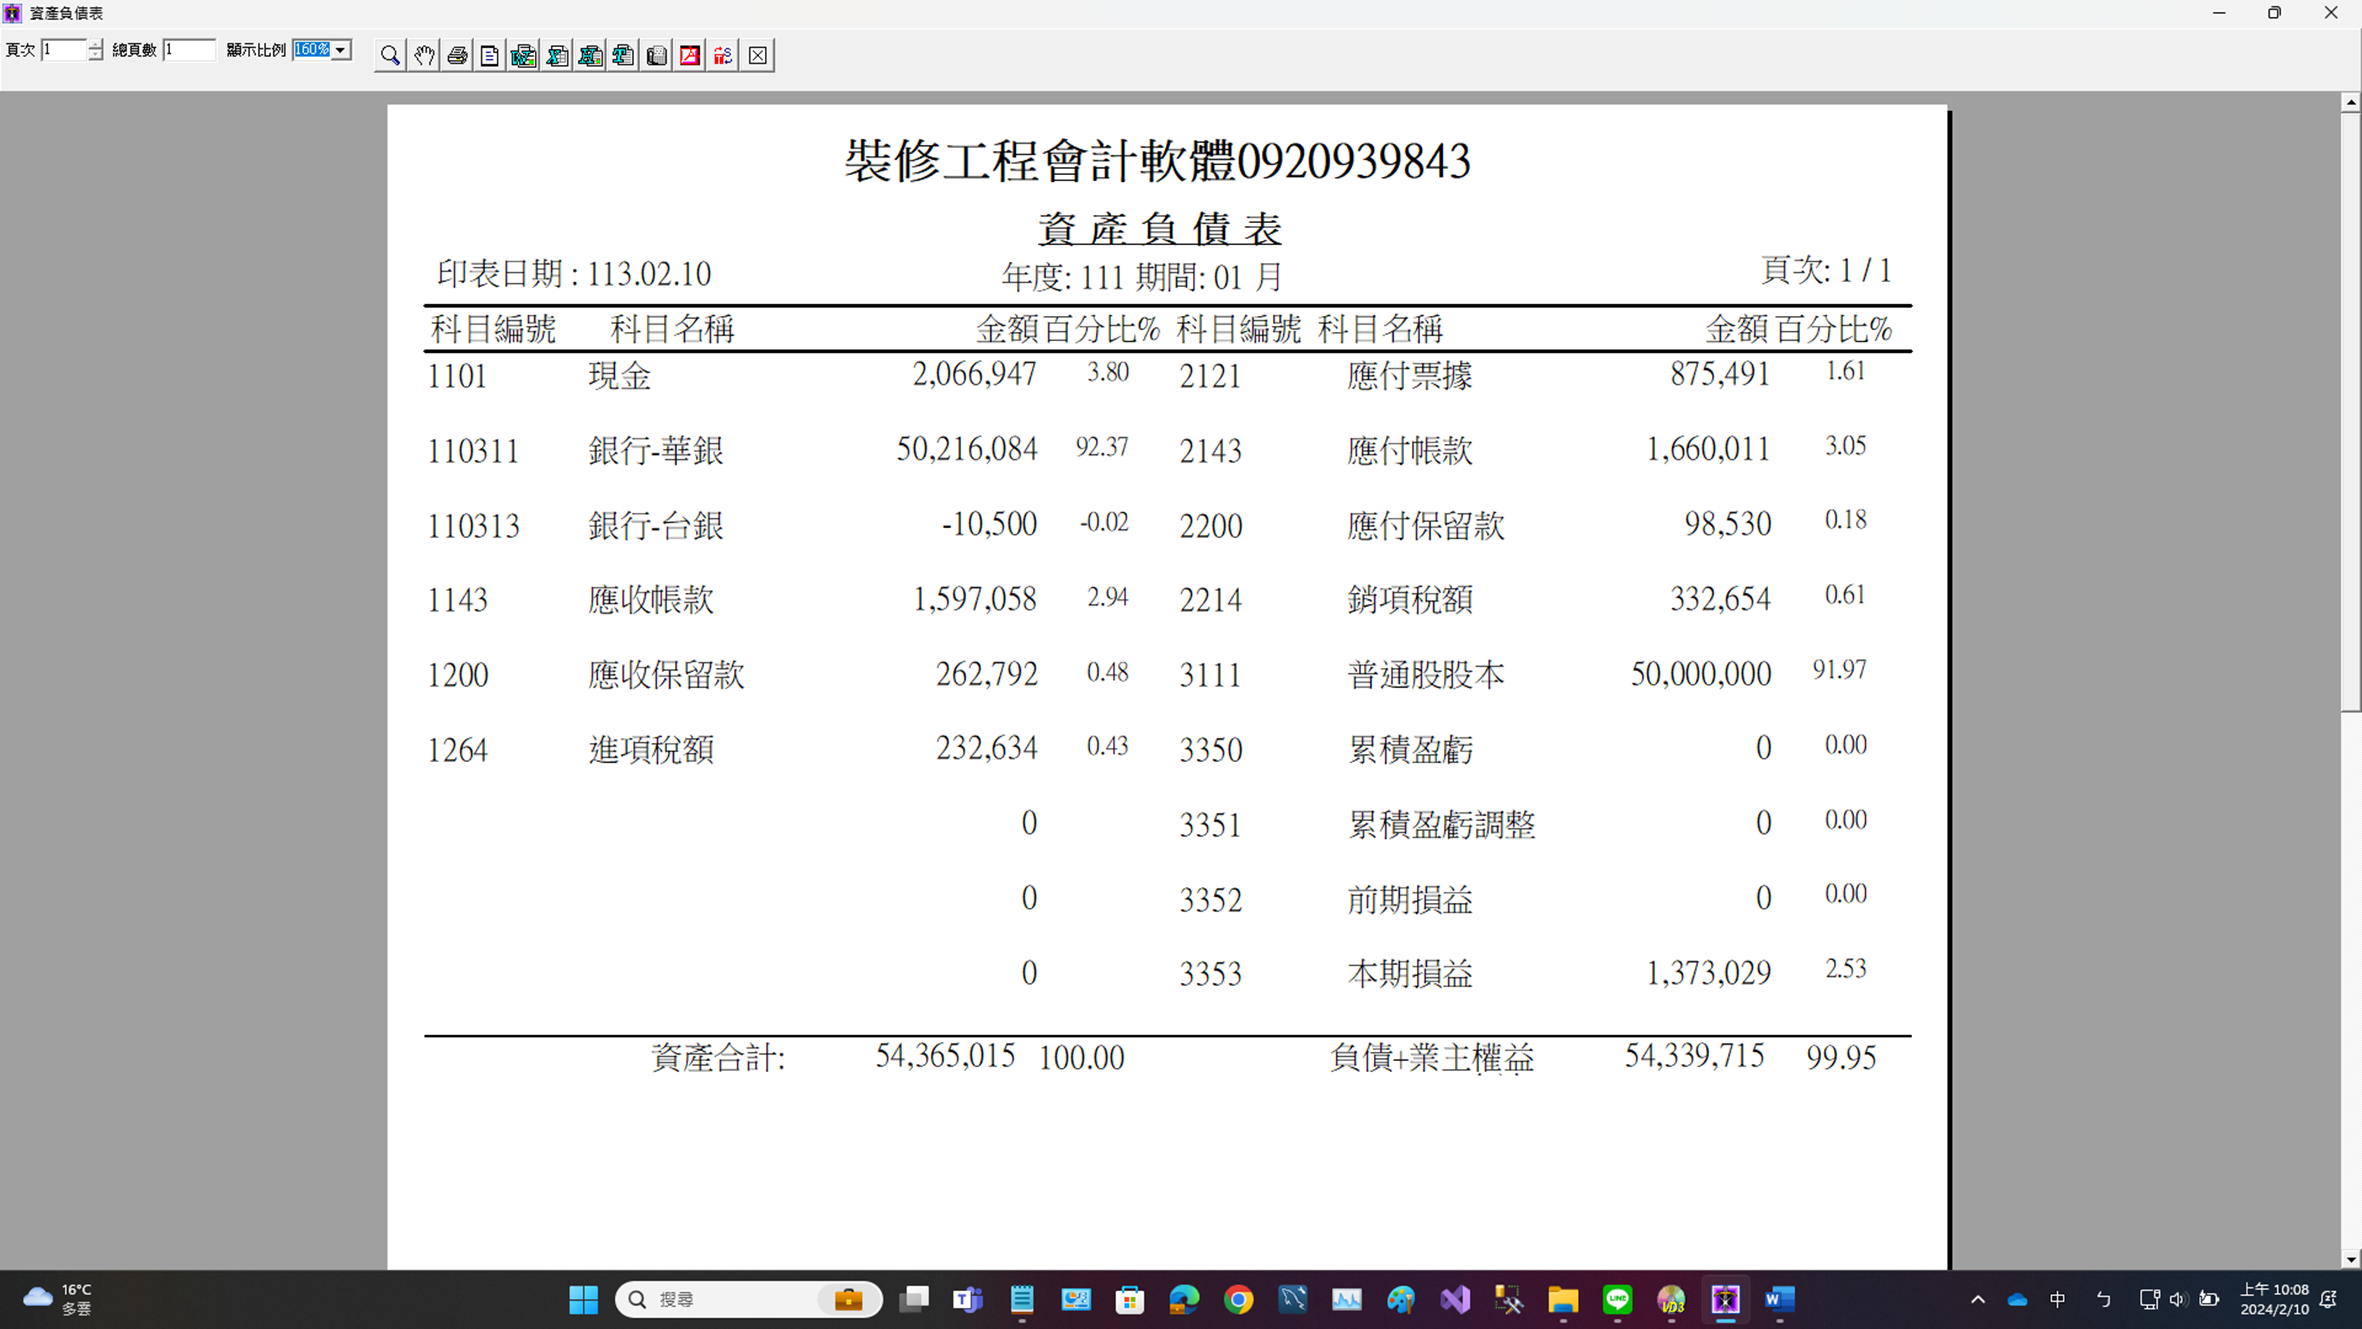Open Paint from the taskbar
The image size is (2362, 1329).
1400,1299
